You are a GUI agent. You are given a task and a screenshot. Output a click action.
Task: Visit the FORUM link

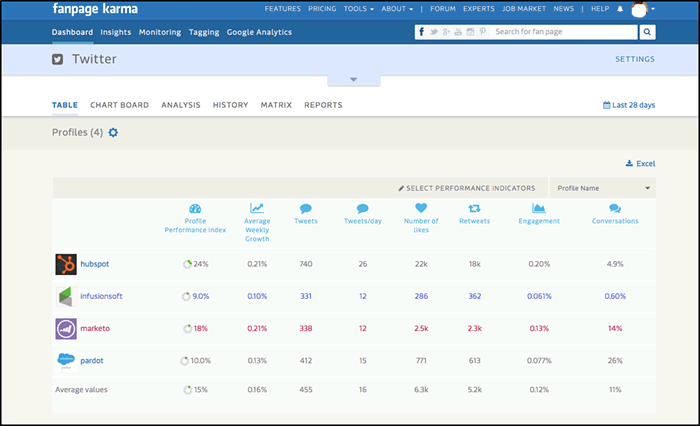tap(443, 9)
